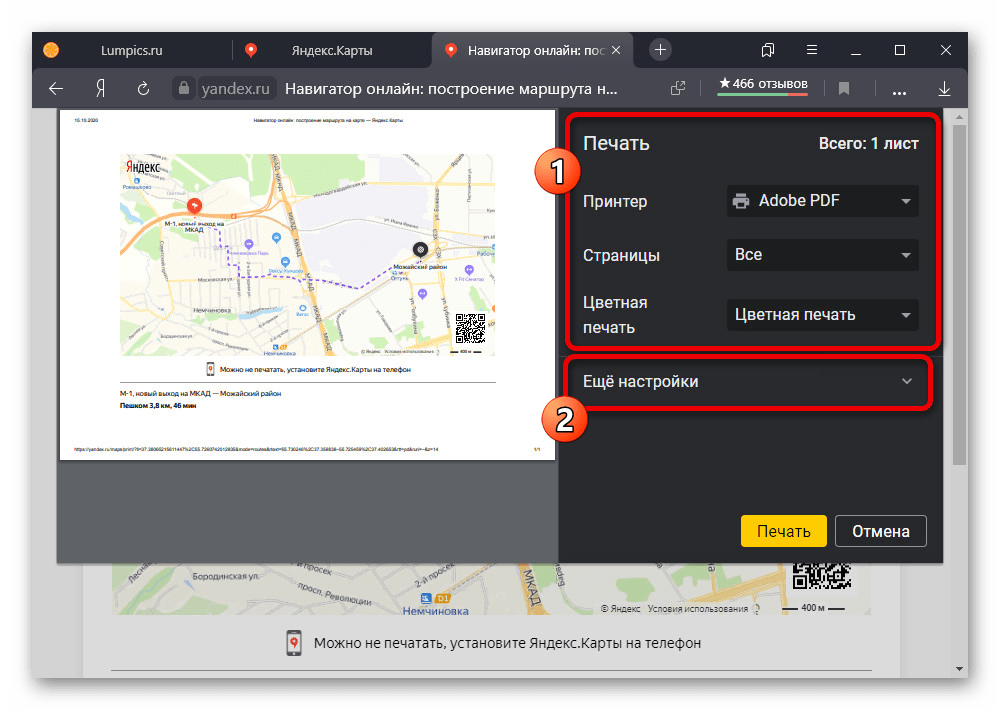The image size is (1000, 710).
Task: Click the yellow Печать button
Action: (x=783, y=531)
